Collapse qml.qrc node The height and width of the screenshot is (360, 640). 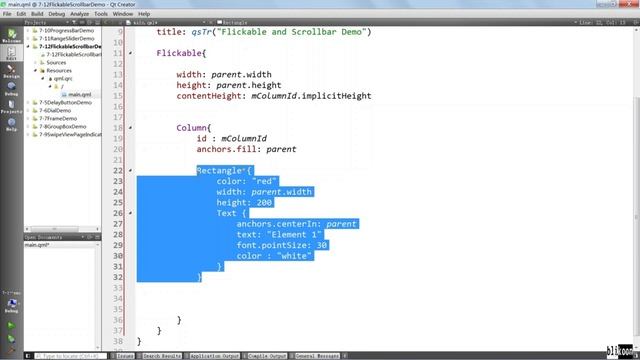43,78
